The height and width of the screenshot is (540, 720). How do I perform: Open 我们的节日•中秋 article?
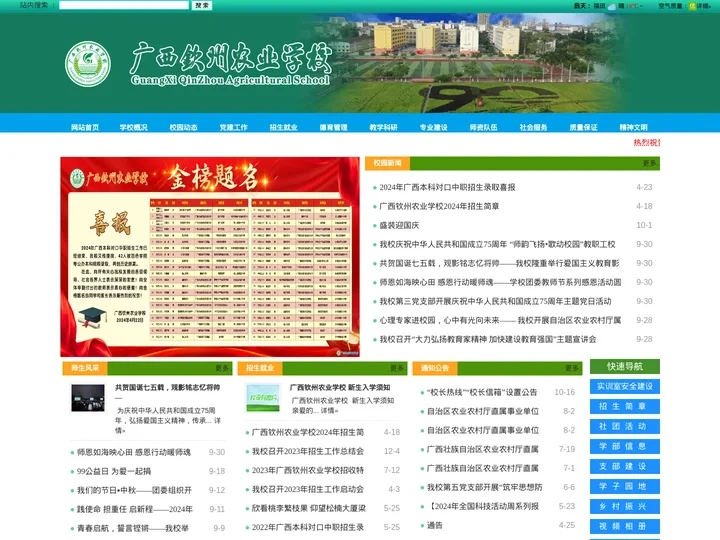click(134, 490)
